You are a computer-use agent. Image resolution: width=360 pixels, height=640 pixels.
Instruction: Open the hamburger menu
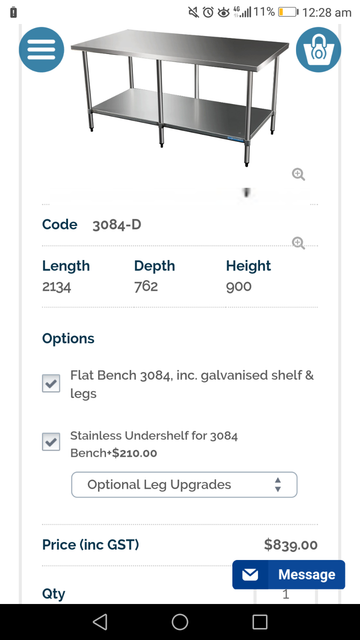[x=41, y=49]
